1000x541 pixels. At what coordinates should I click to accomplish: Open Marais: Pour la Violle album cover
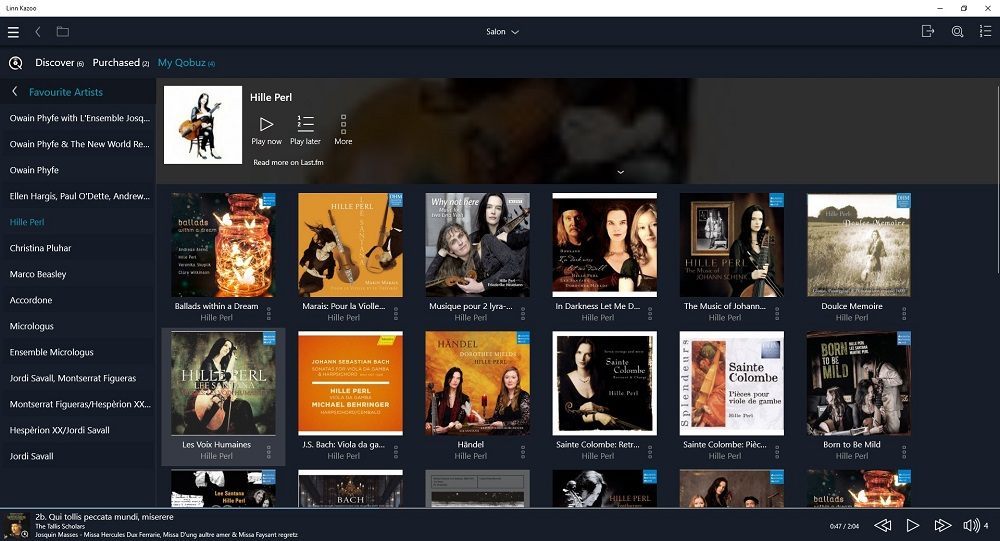coord(350,245)
